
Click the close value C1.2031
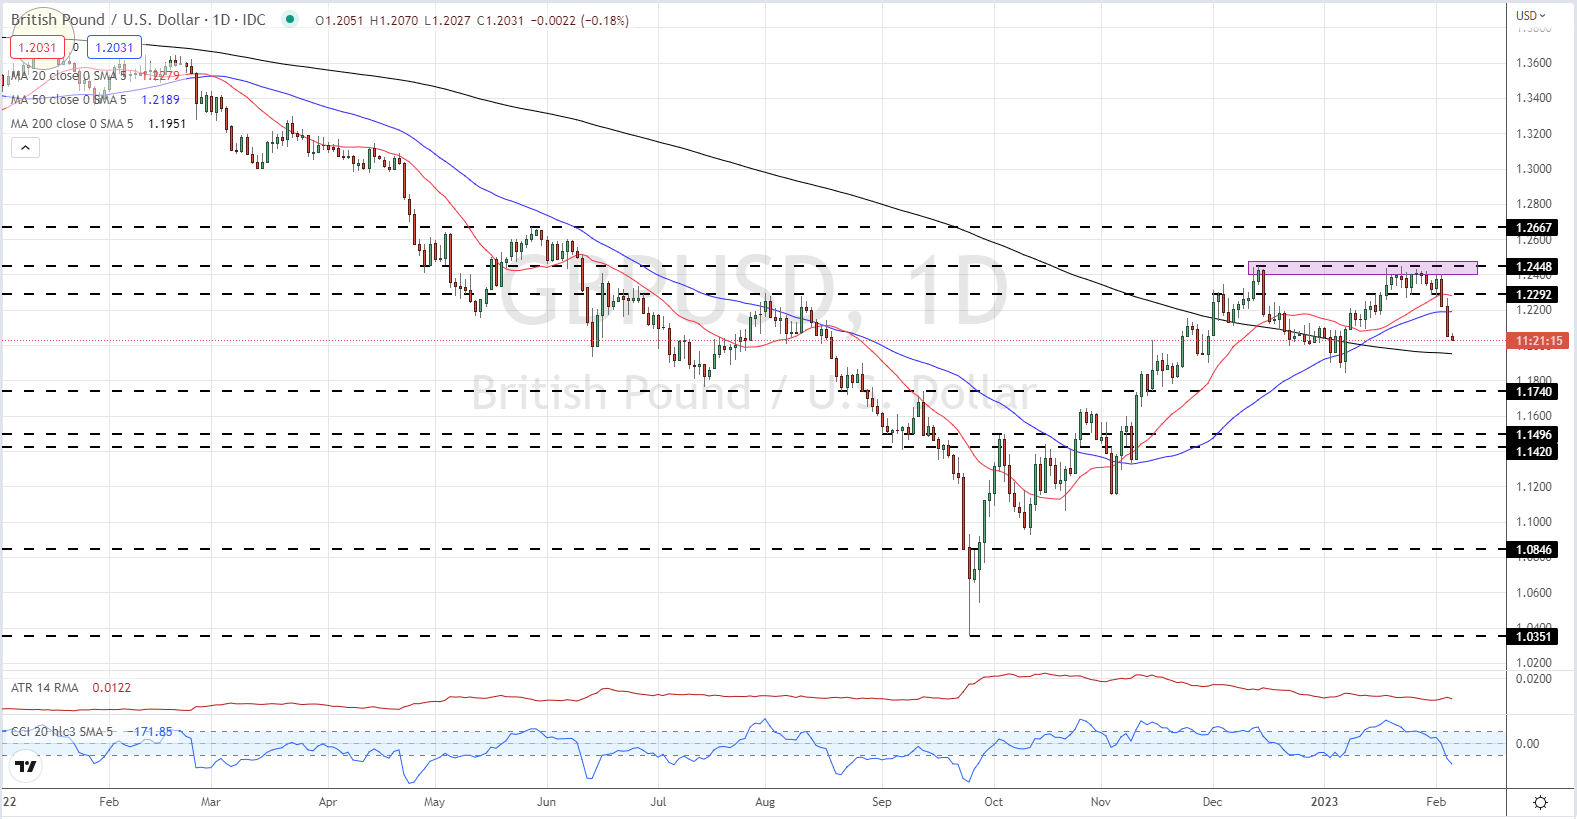500,20
